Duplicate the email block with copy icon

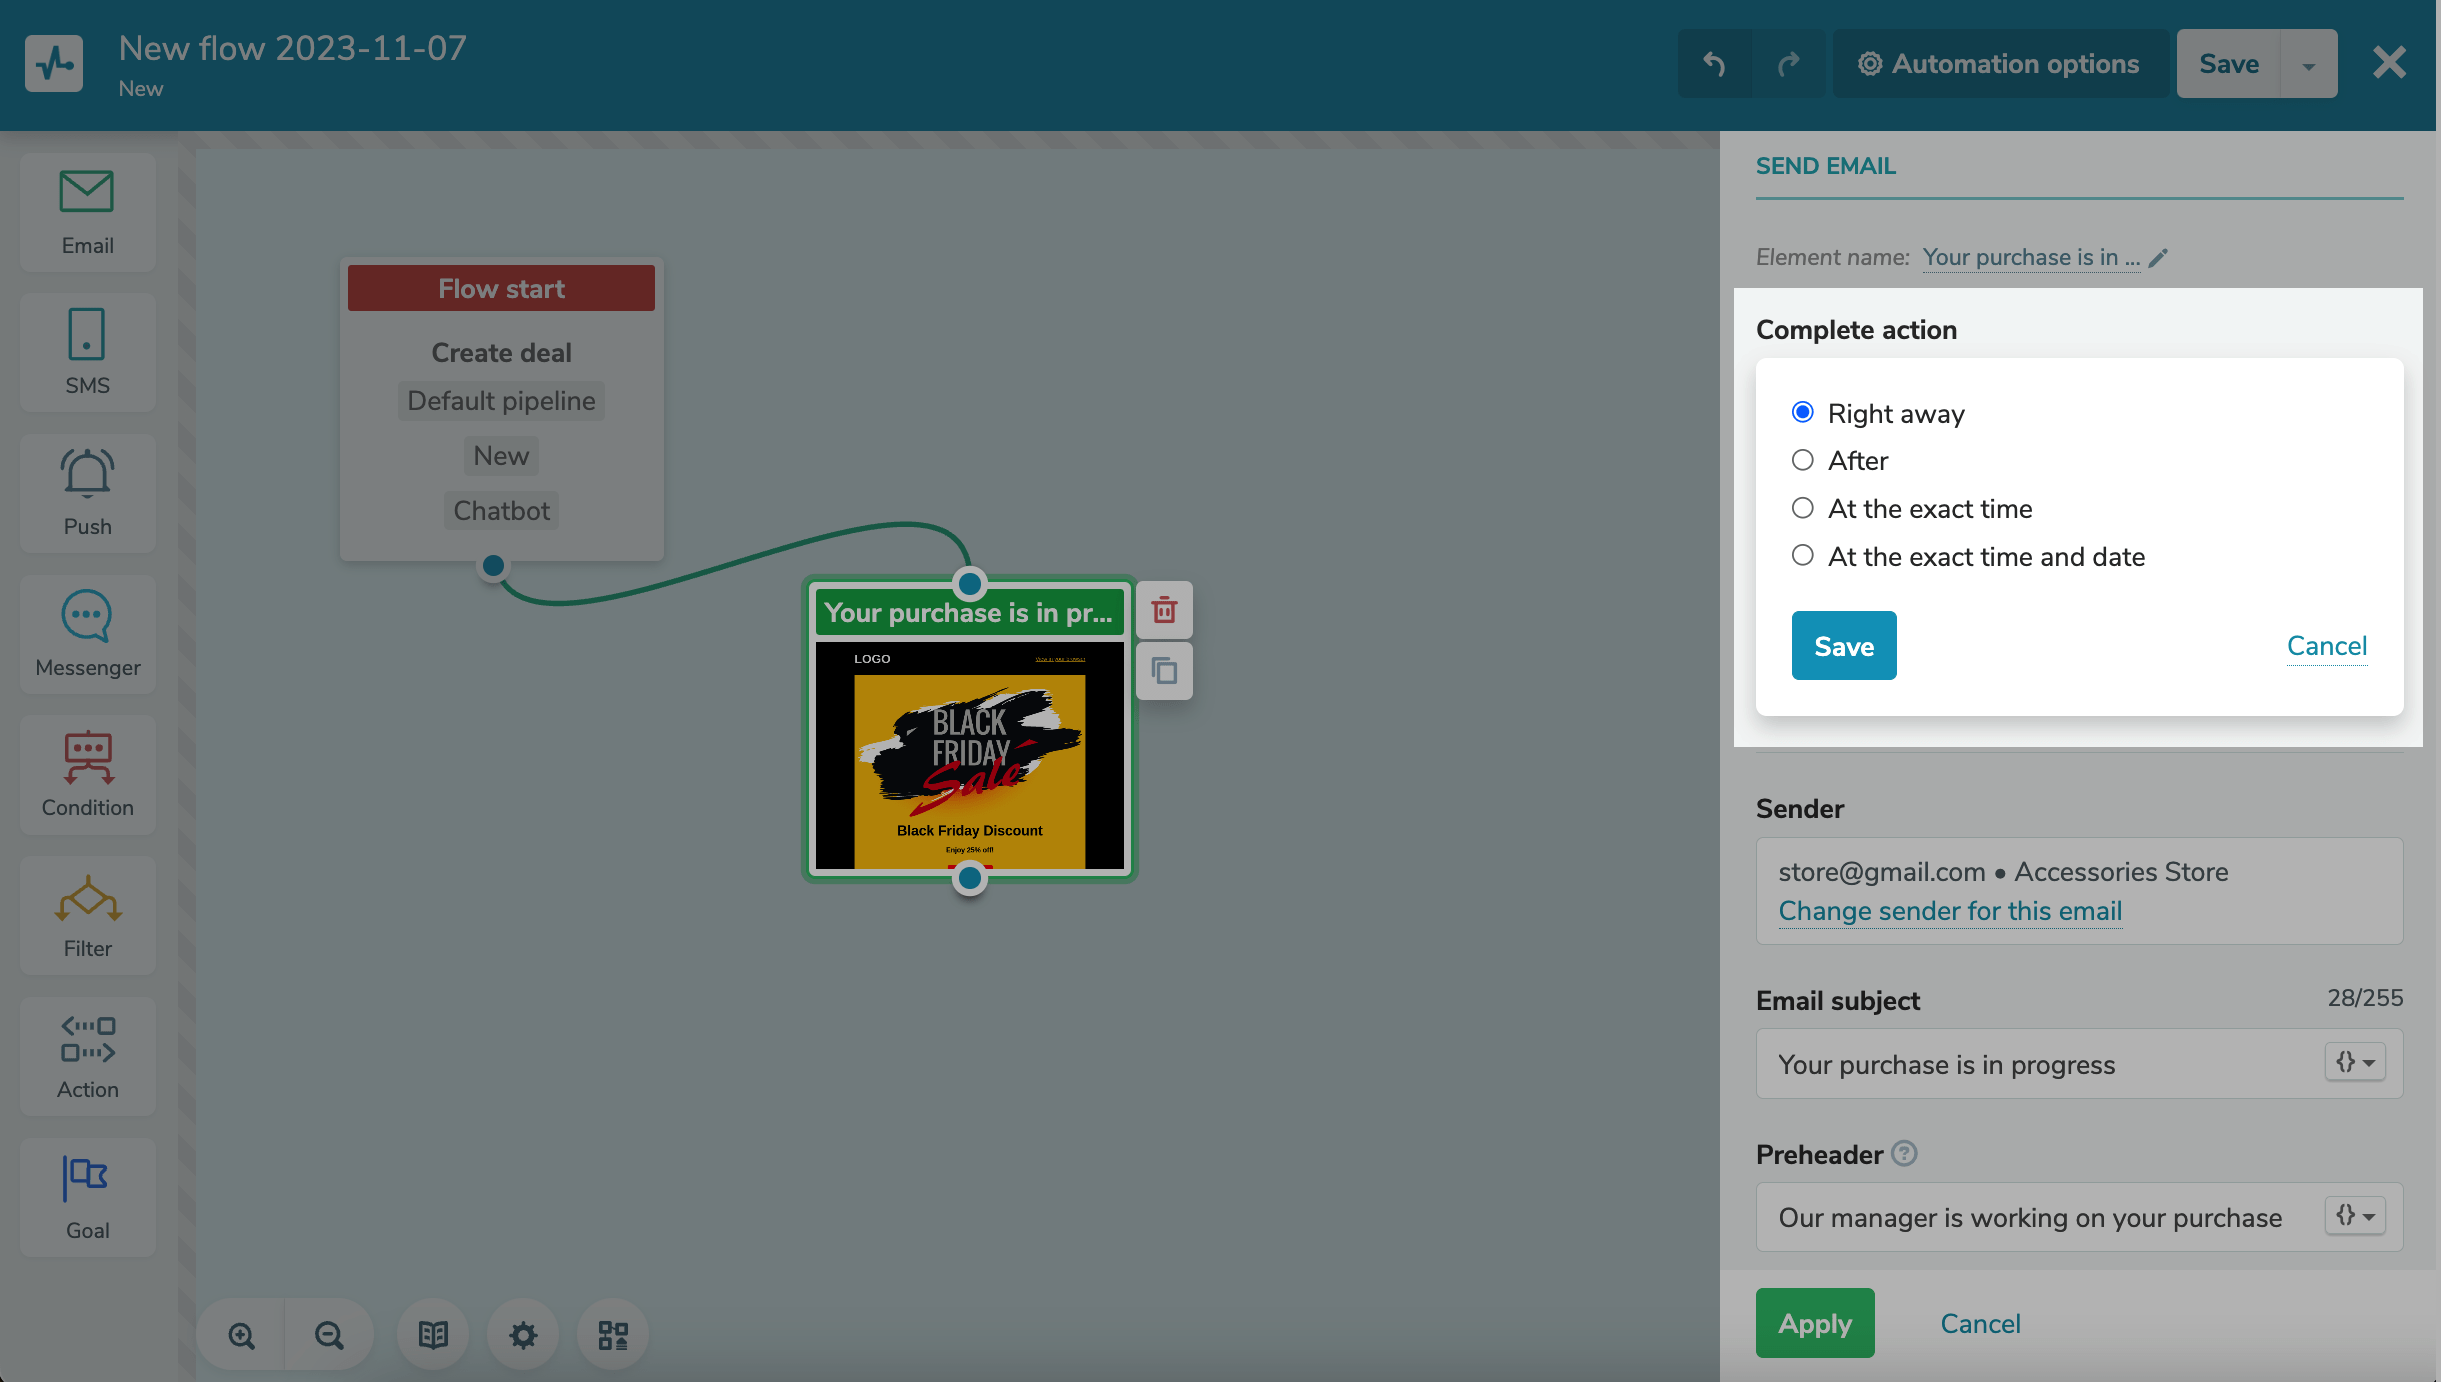1164,670
